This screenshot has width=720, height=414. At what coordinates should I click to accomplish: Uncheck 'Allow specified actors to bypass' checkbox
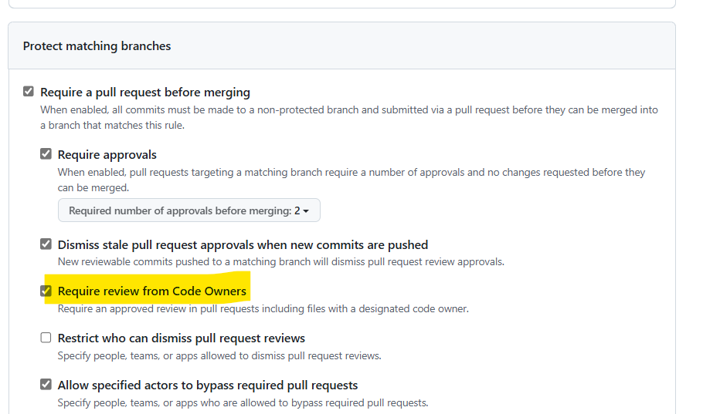[x=45, y=384]
